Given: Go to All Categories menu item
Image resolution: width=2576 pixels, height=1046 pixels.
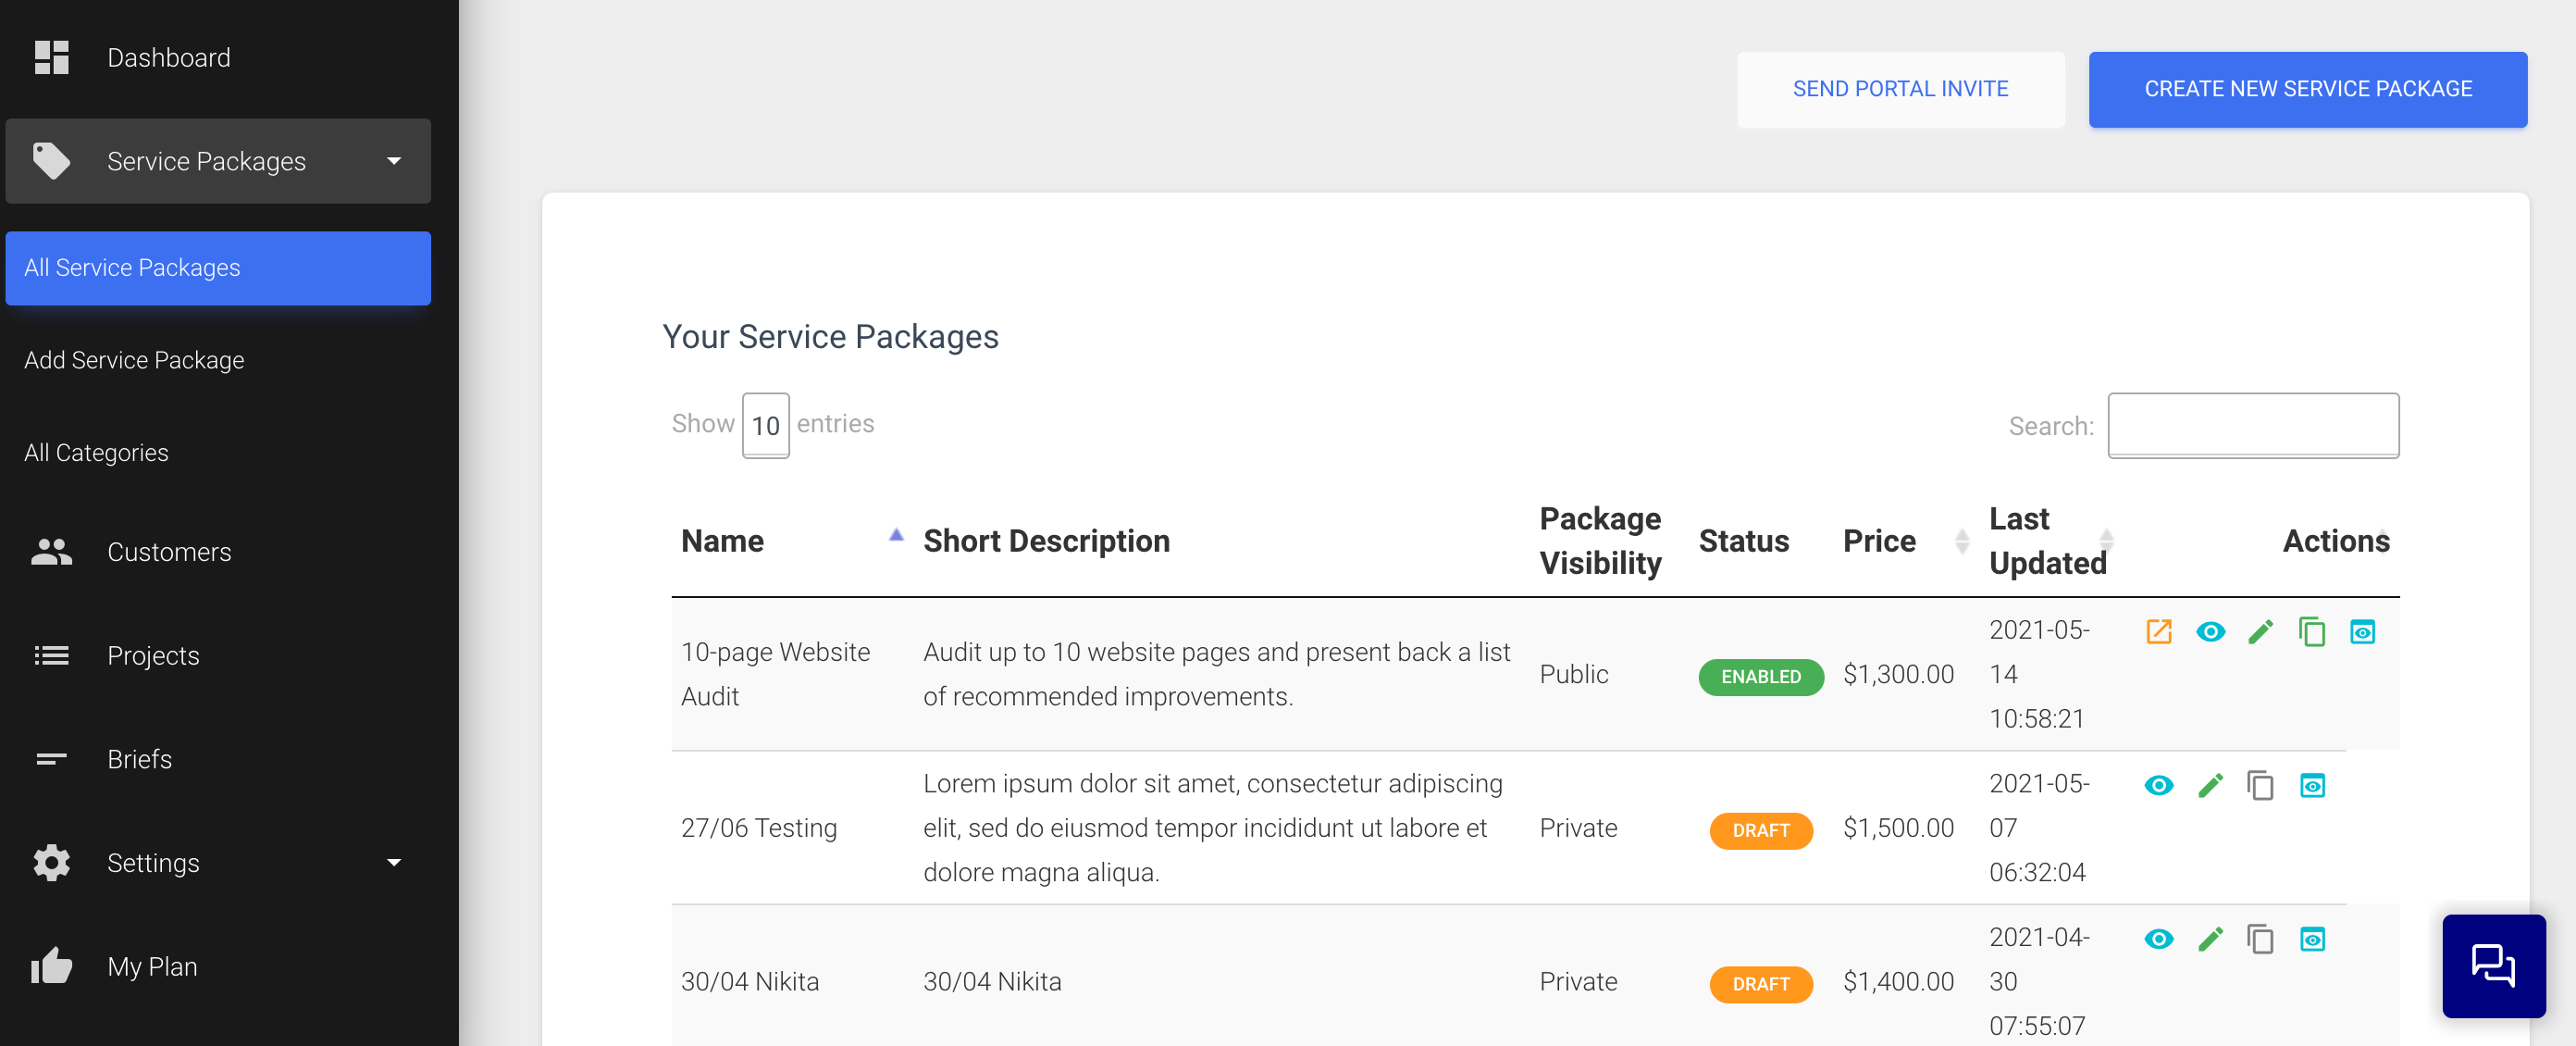Looking at the screenshot, I should [96, 453].
